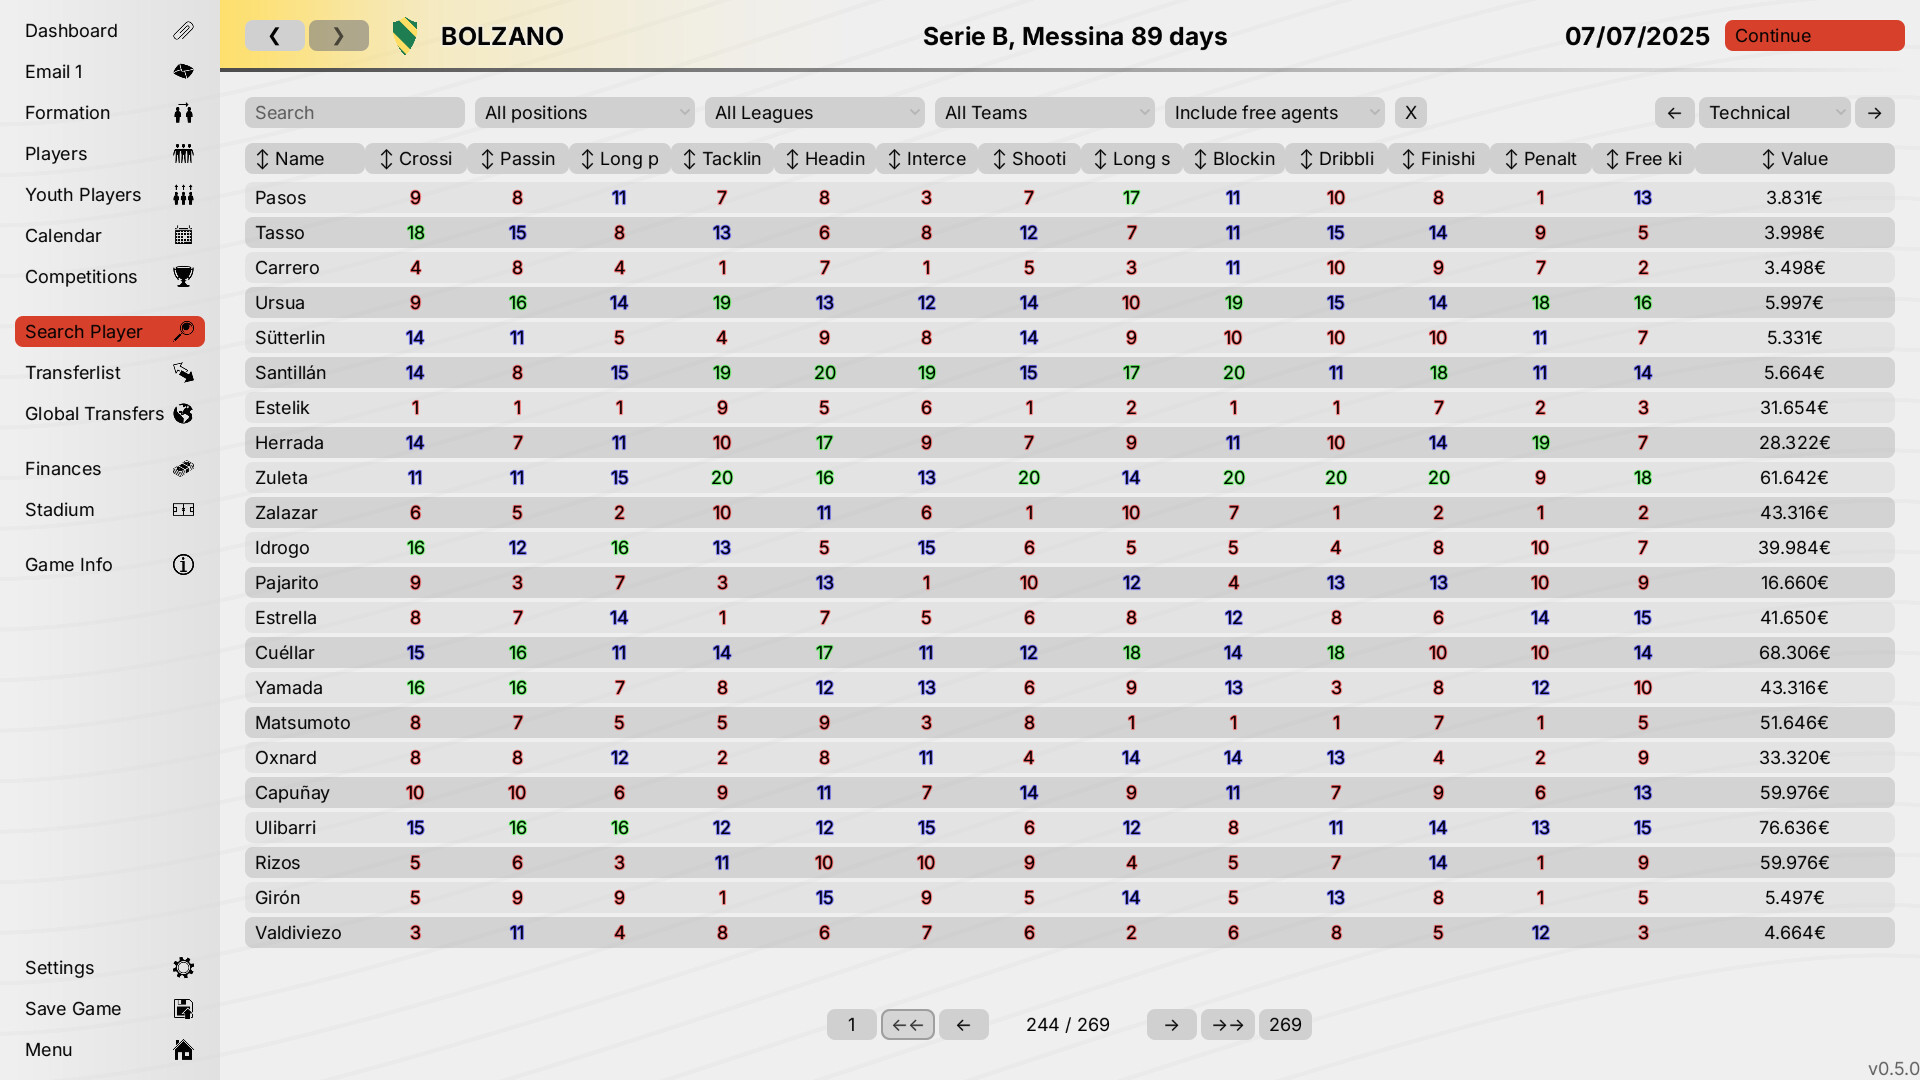Clear filters with the X button
Image resolution: width=1920 pixels, height=1080 pixels.
tap(1410, 112)
